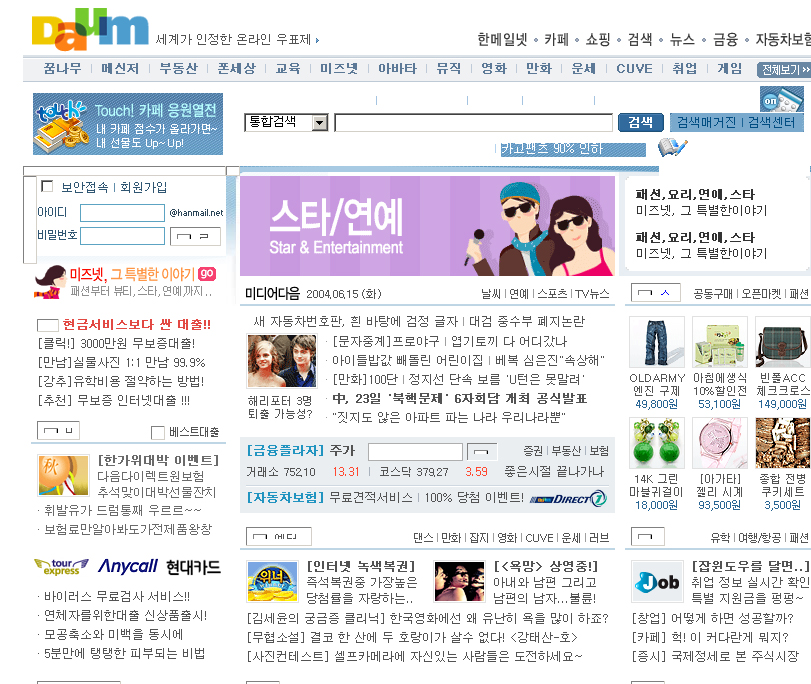811x684 pixels.
Task: Open the 부동산 menu
Action: point(178,68)
